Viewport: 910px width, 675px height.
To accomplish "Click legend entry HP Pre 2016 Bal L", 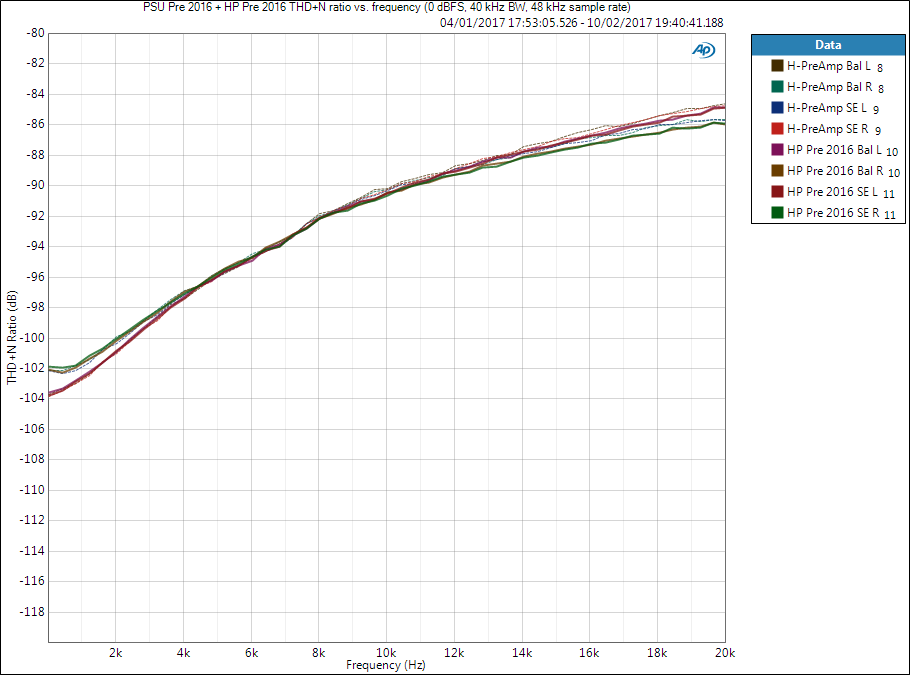I will point(834,150).
